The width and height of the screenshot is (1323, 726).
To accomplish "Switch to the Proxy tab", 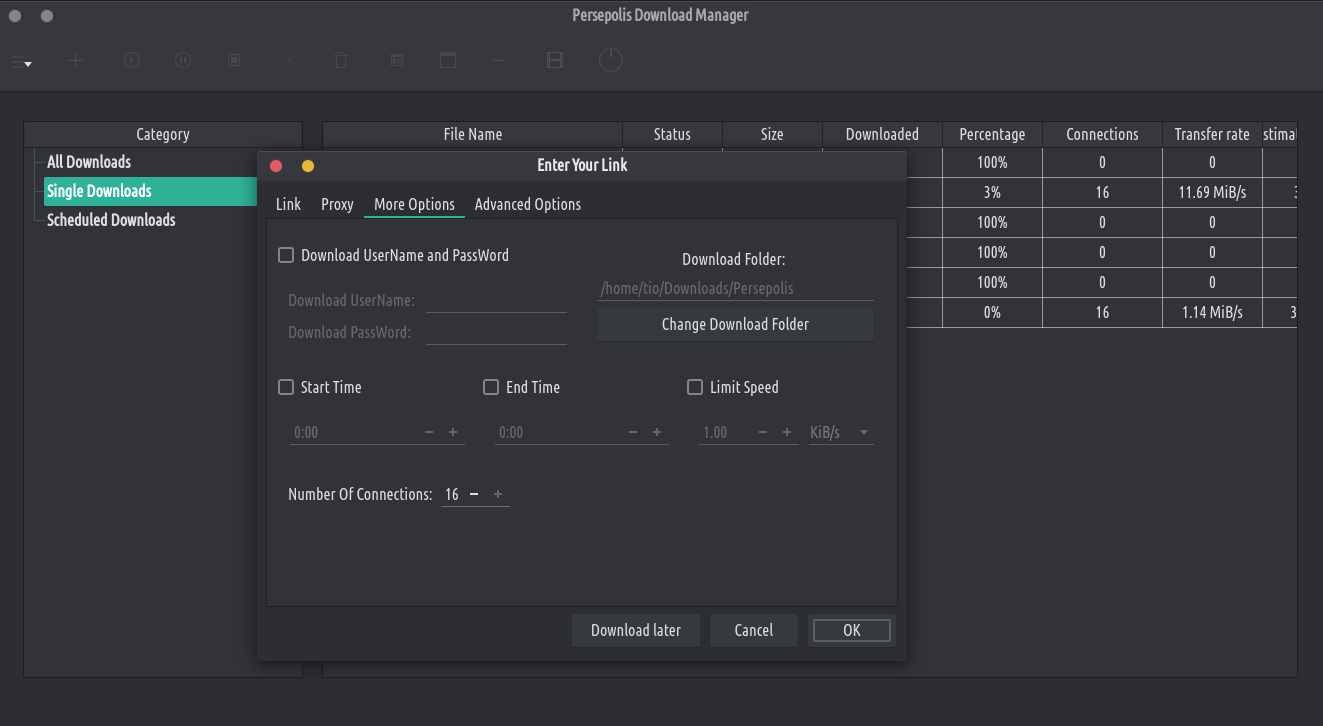I will click(337, 204).
